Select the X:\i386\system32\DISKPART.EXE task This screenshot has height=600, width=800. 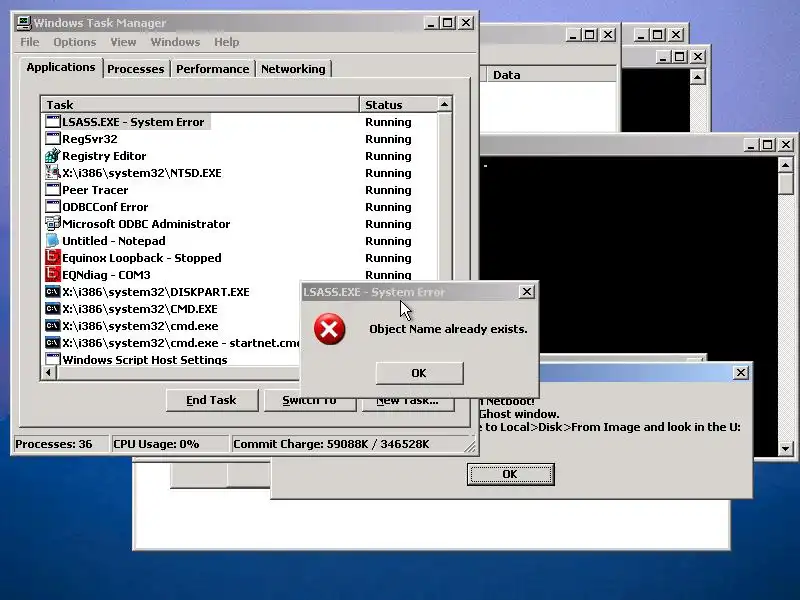coord(156,292)
